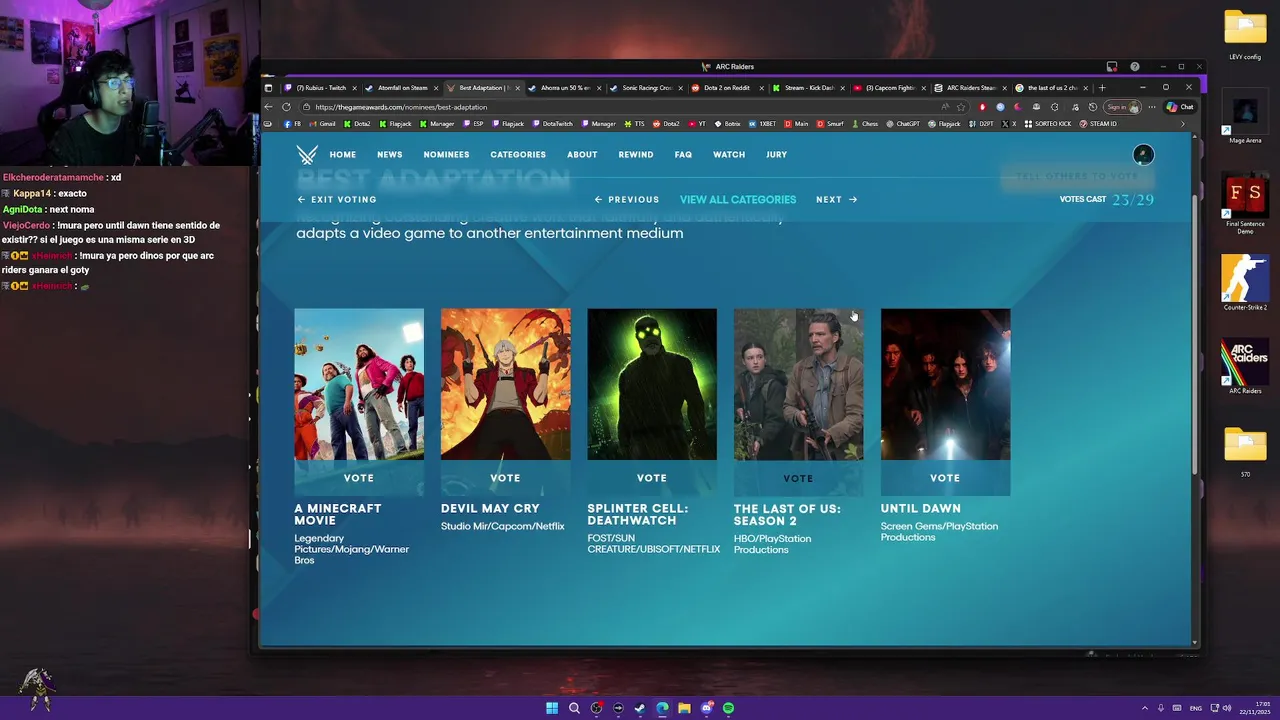
Task: Click the browser back arrow
Action: coord(268,107)
